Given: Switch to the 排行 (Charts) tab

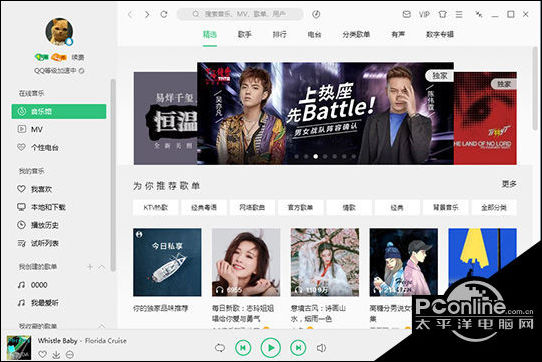Looking at the screenshot, I should (279, 34).
